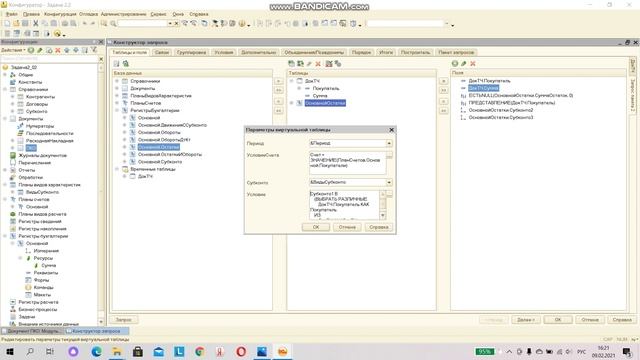Click the 1C application icon on taskbar

coord(282,351)
